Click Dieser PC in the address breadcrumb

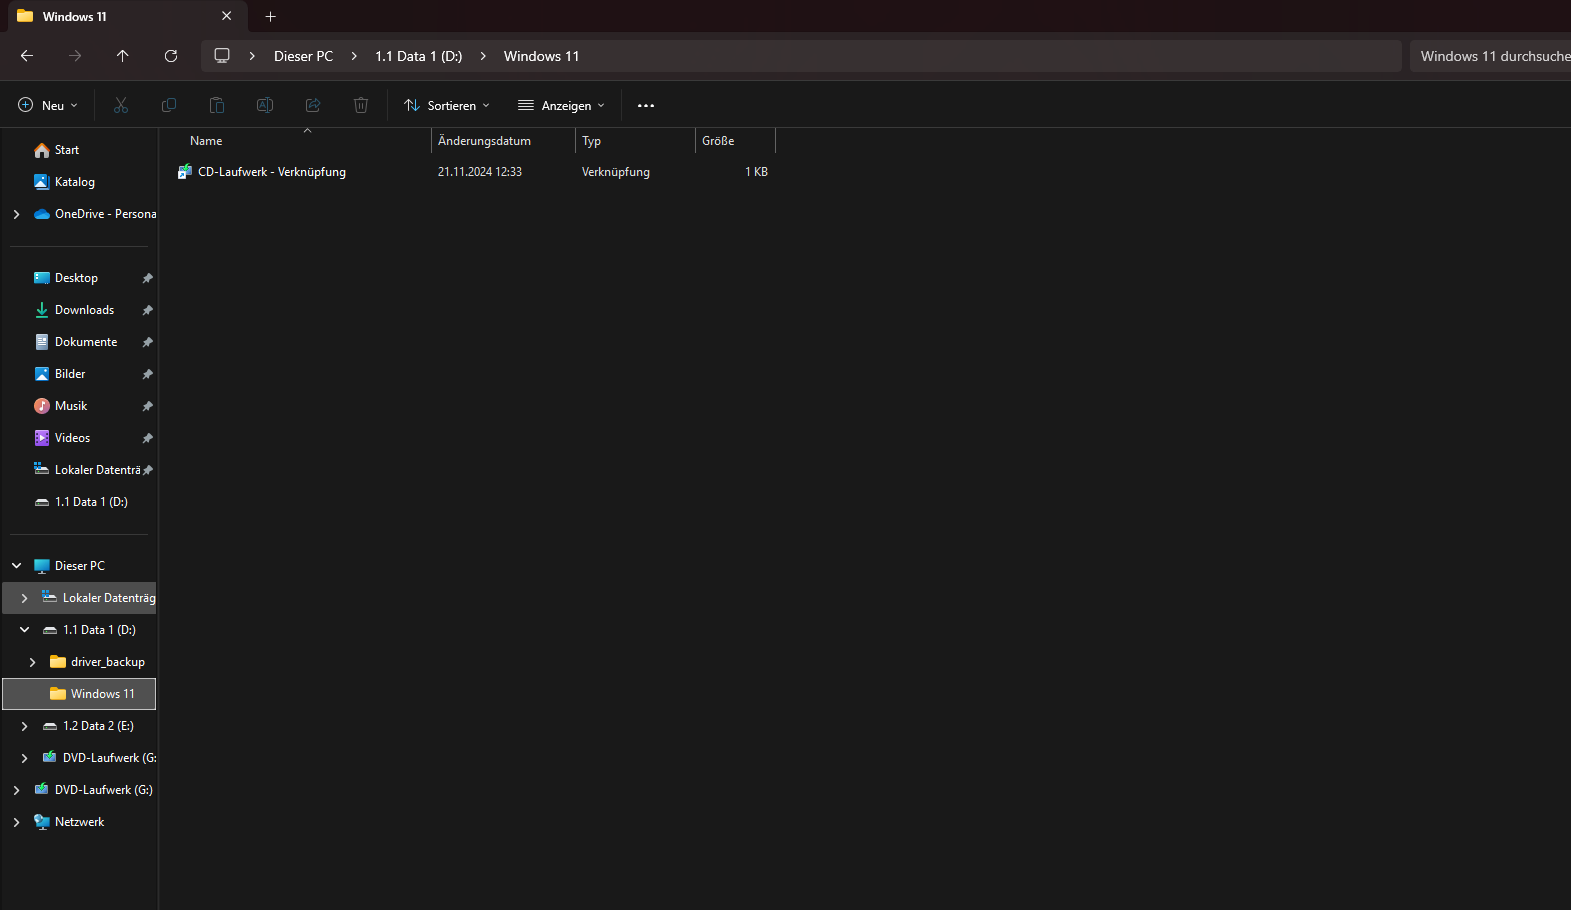304,56
